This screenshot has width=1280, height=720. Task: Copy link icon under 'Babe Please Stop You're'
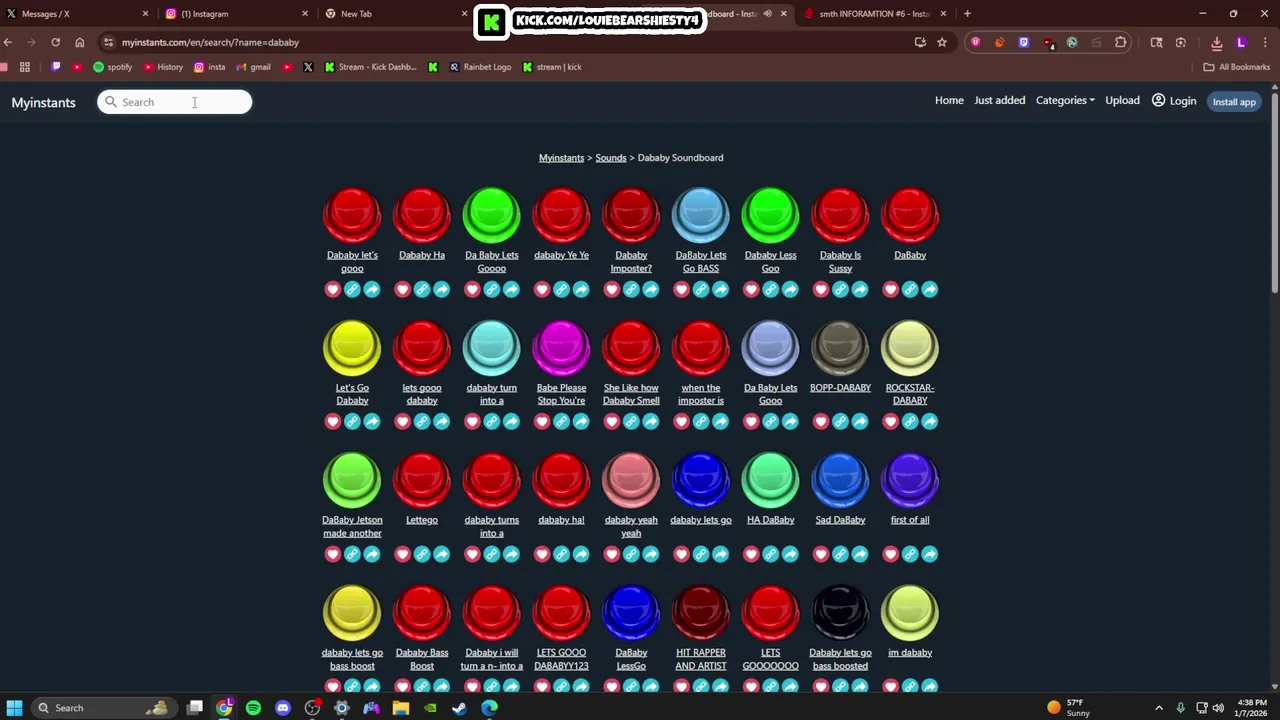(x=561, y=421)
